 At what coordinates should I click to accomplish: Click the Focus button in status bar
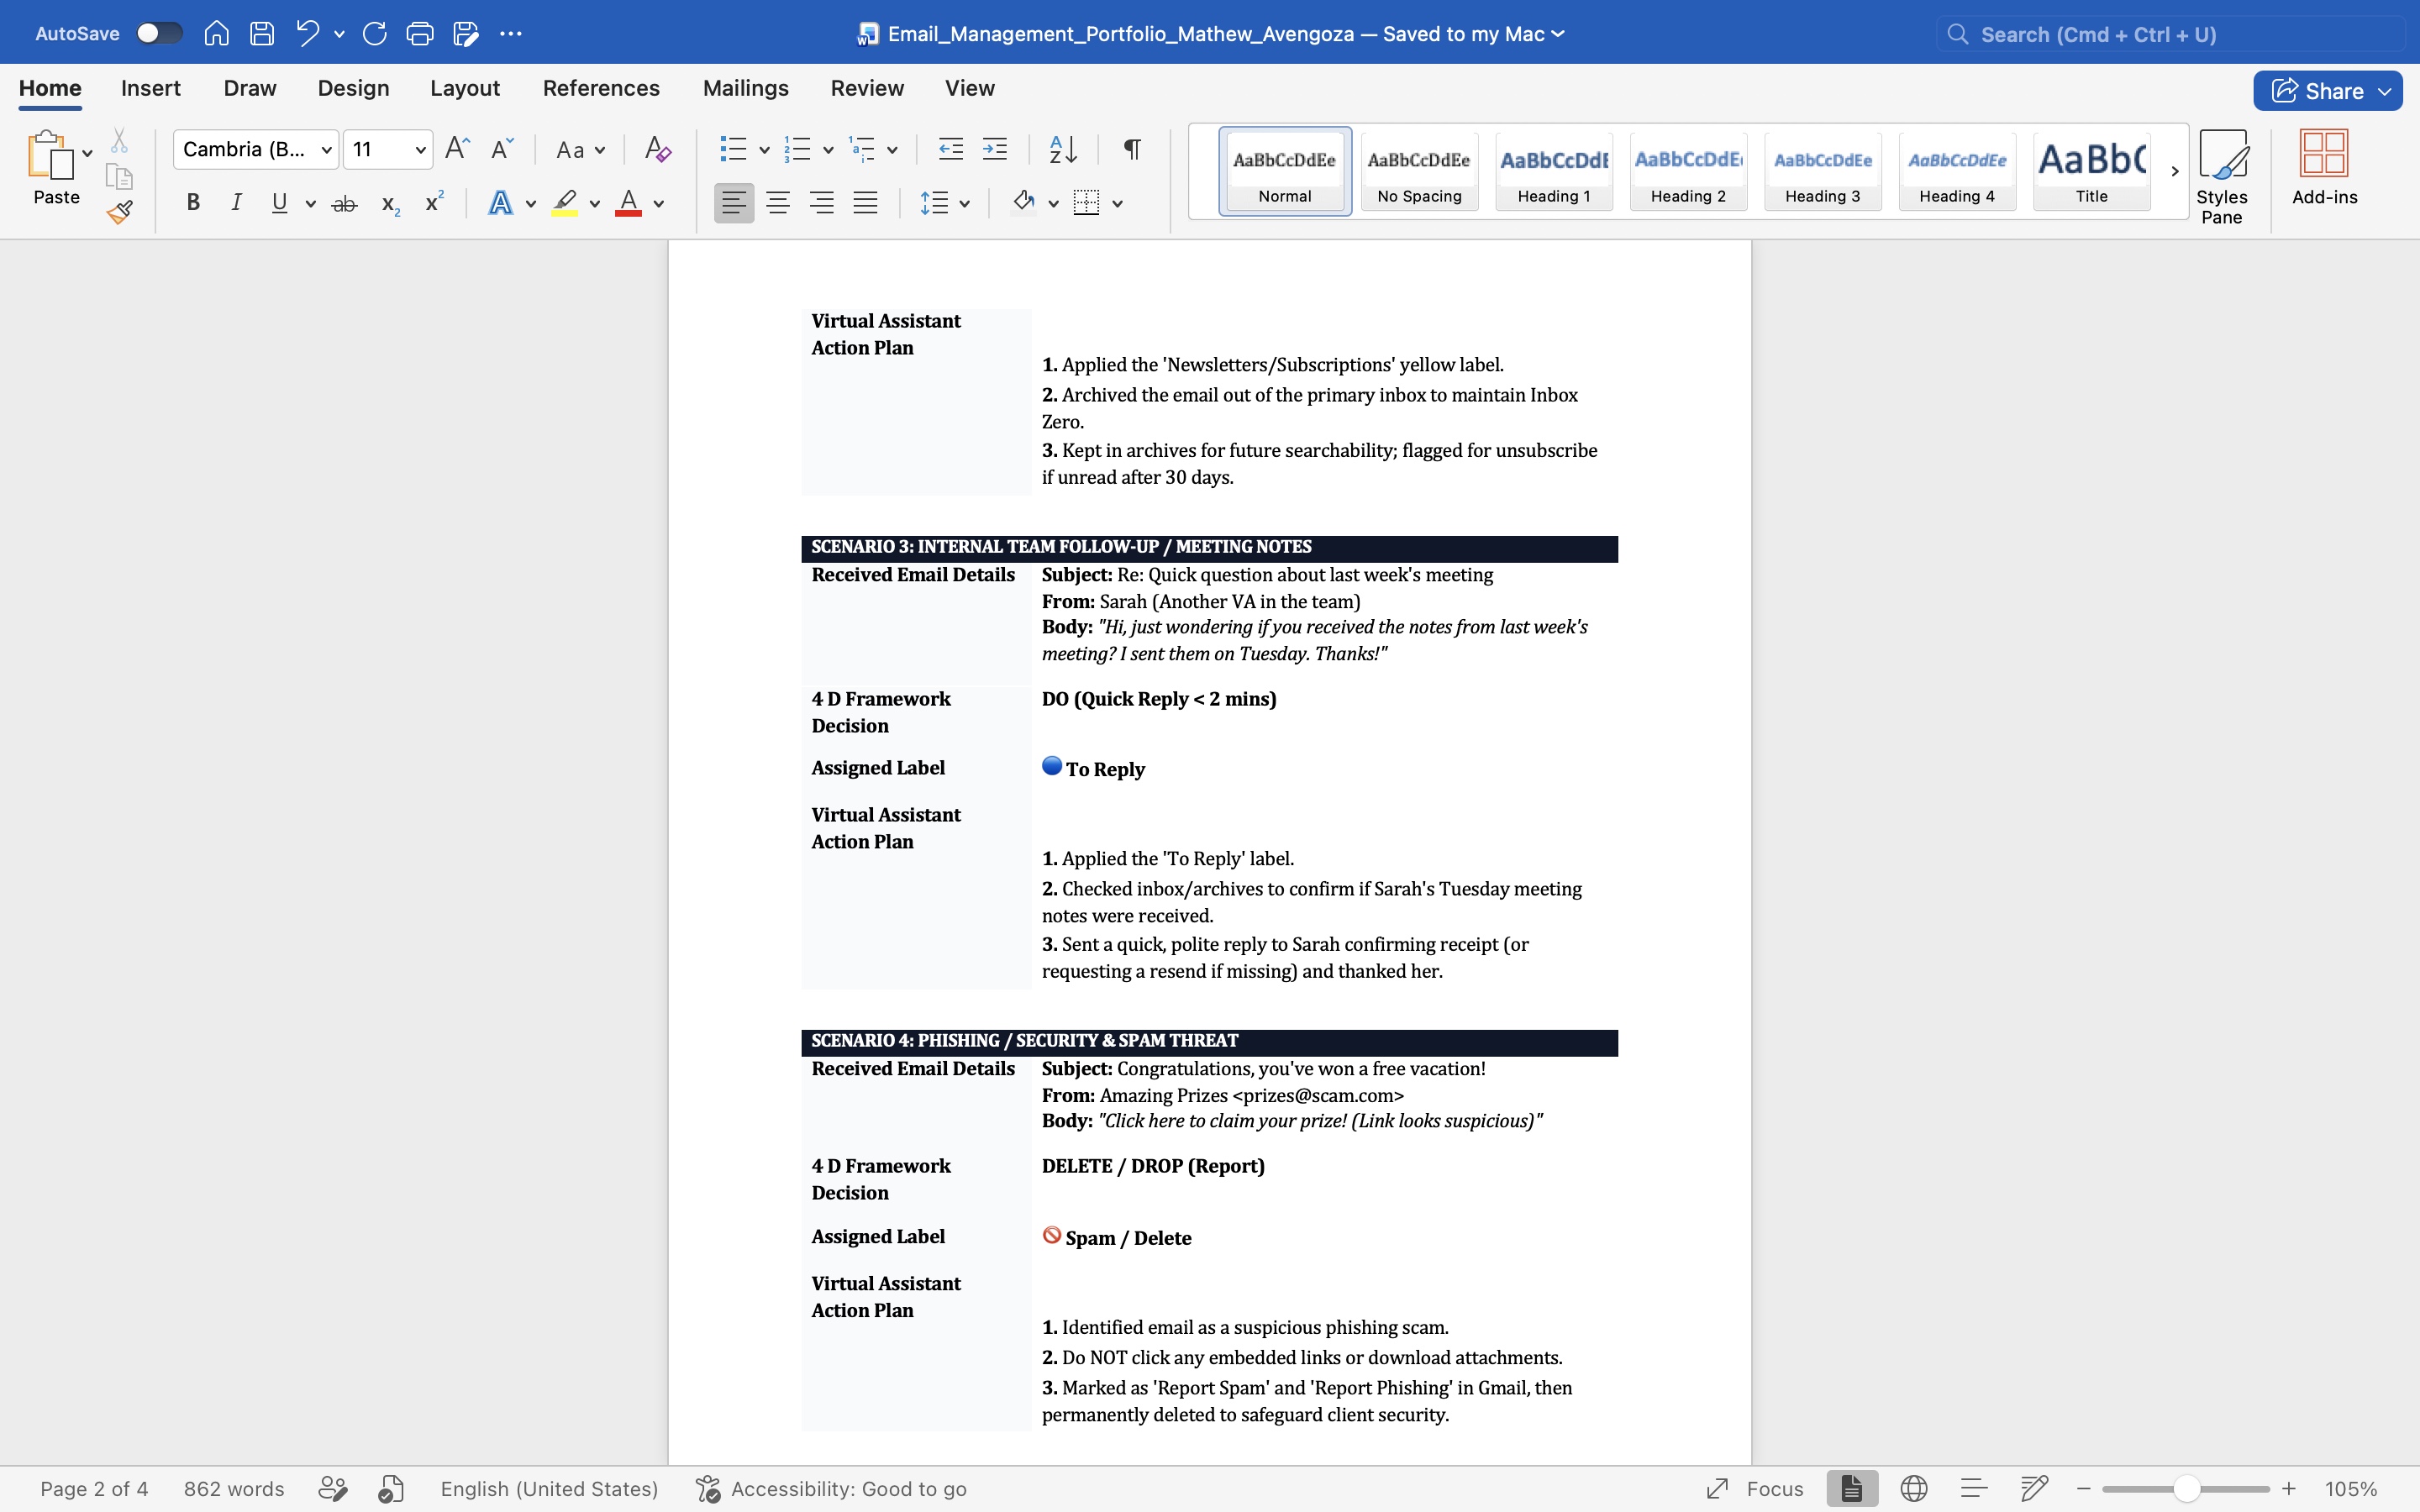click(x=1755, y=1489)
